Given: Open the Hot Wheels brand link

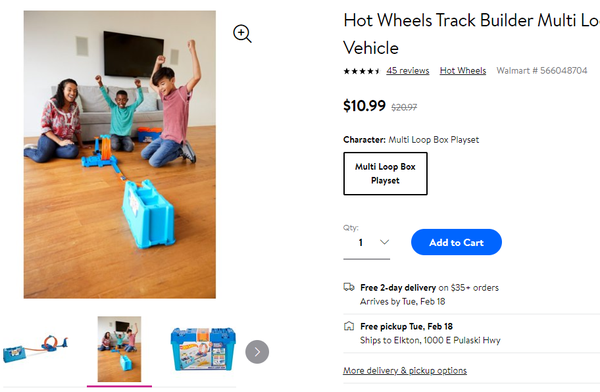Looking at the screenshot, I should coord(463,71).
